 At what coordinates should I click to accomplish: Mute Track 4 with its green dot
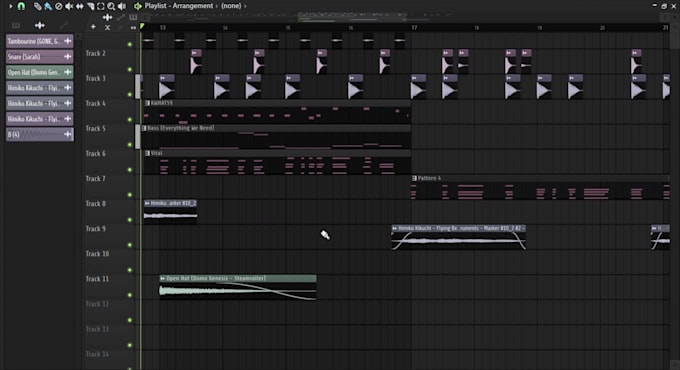point(130,119)
